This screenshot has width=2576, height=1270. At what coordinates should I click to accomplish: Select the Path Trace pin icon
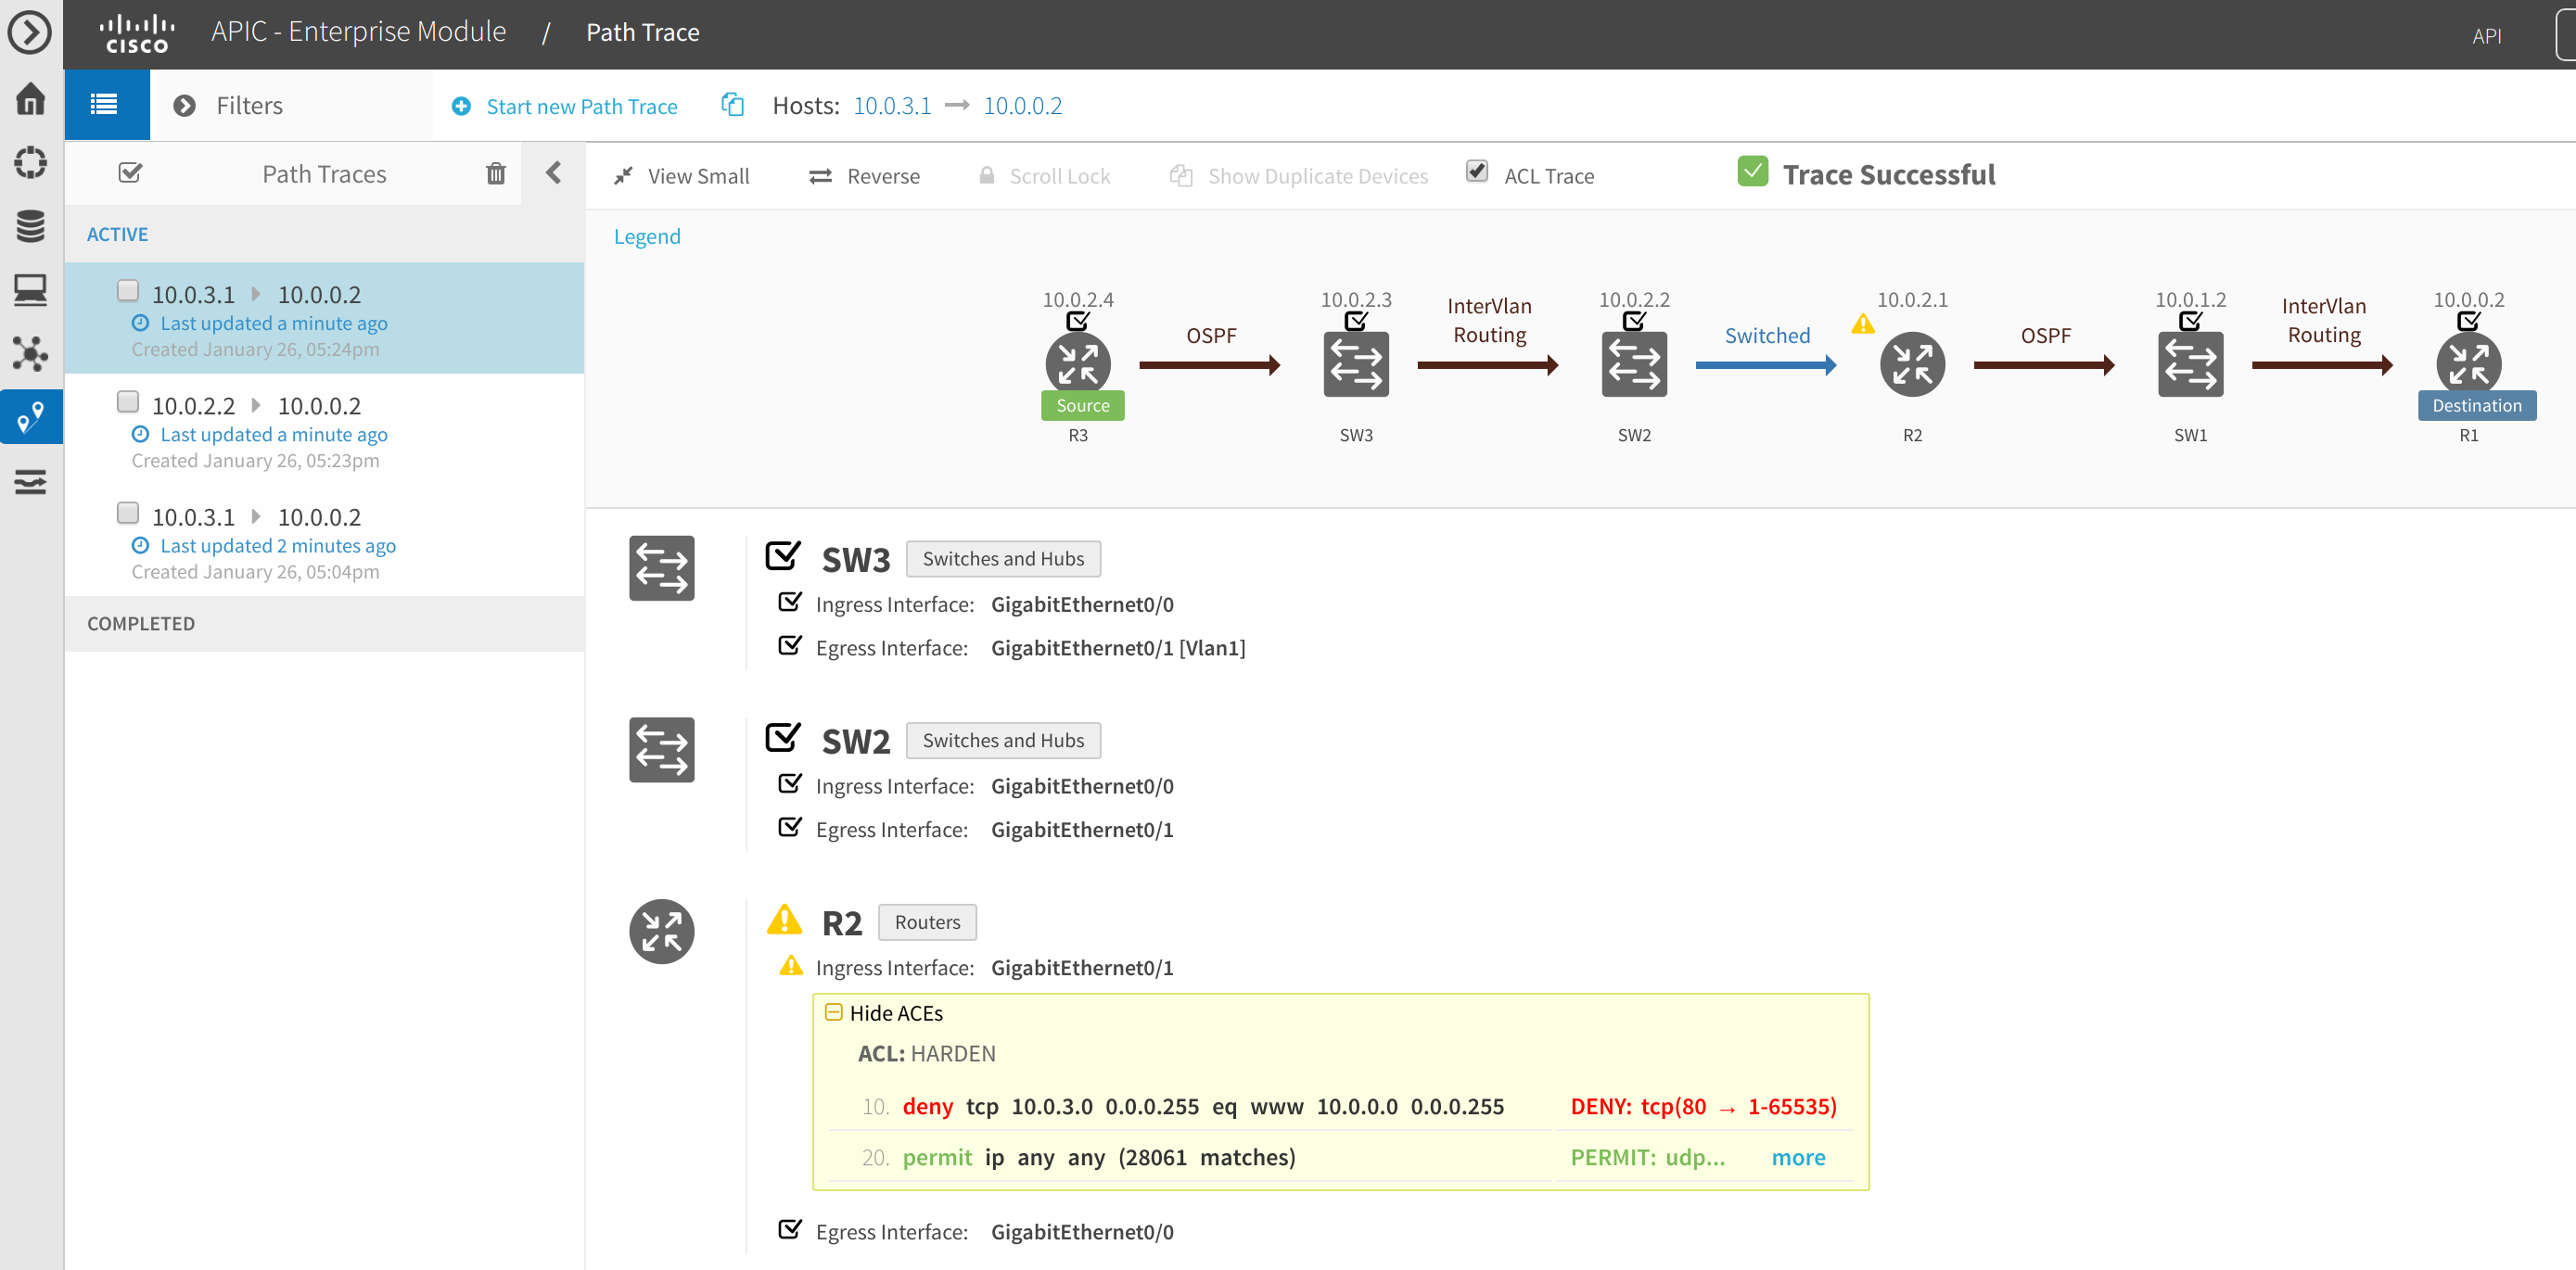click(31, 417)
